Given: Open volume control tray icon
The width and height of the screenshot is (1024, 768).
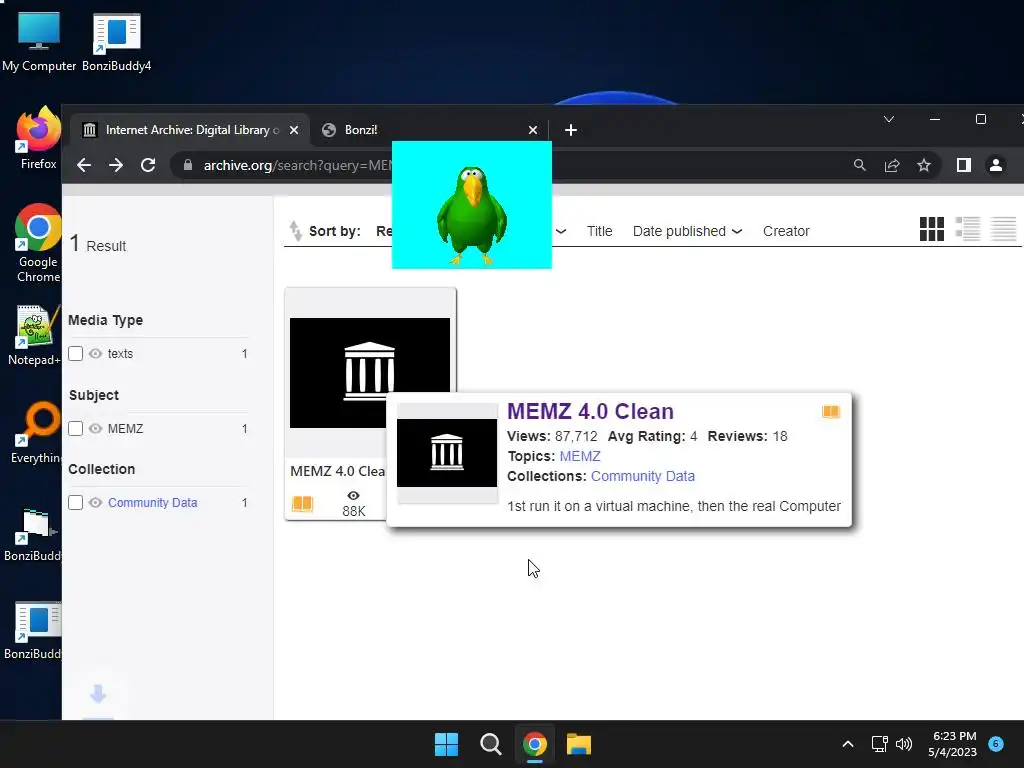Looking at the screenshot, I should pyautogui.click(x=904, y=744).
